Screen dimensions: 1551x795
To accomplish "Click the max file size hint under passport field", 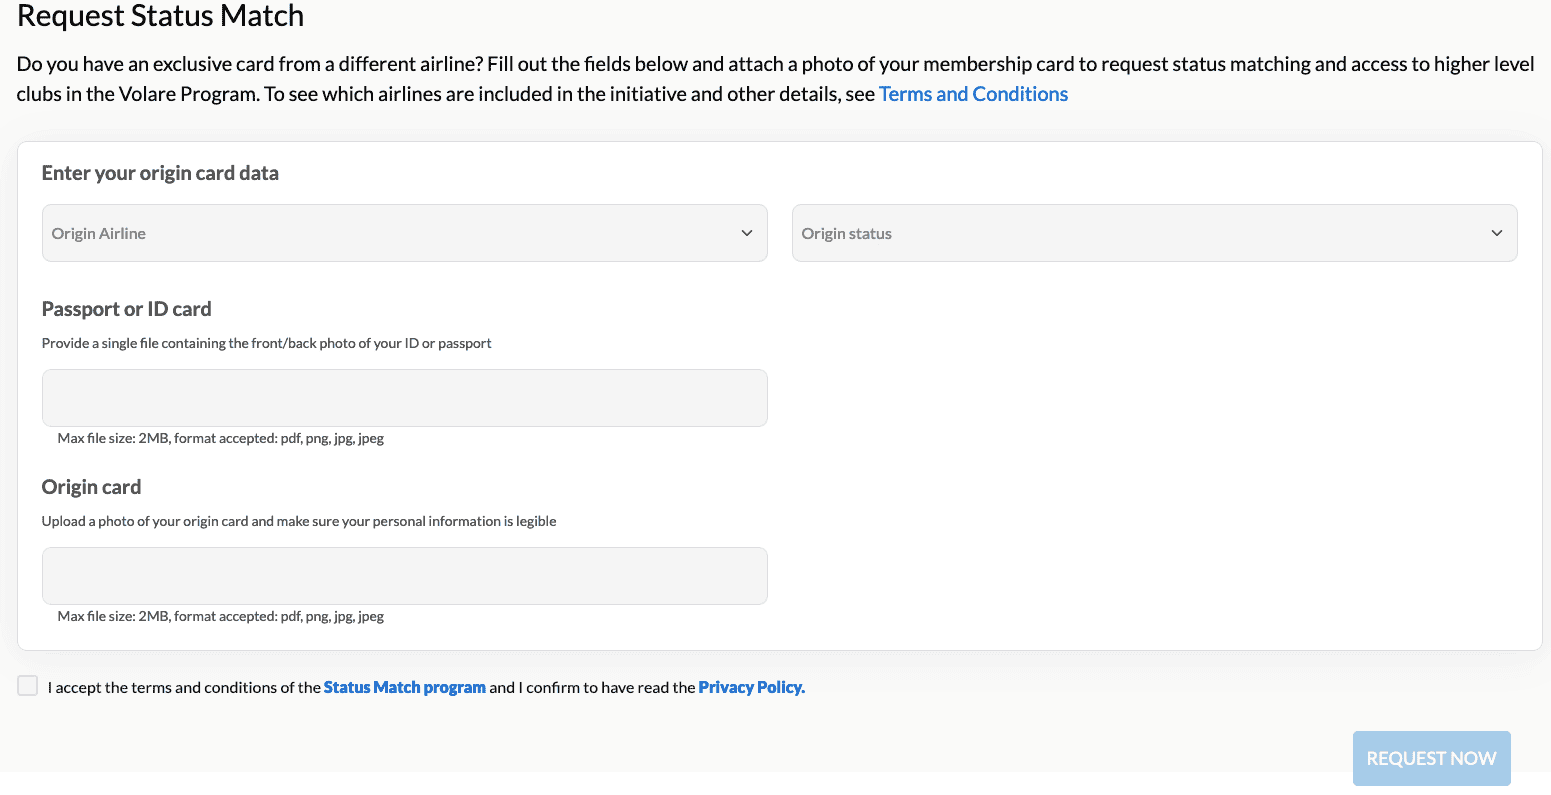I will pos(220,438).
